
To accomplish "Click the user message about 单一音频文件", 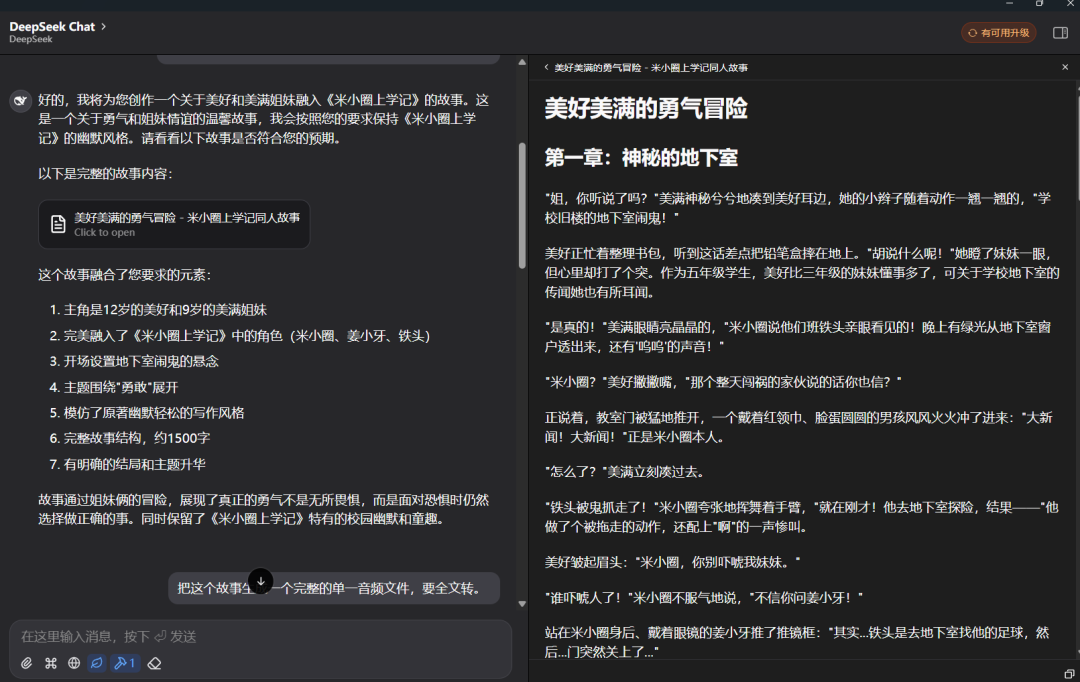I will click(x=334, y=588).
